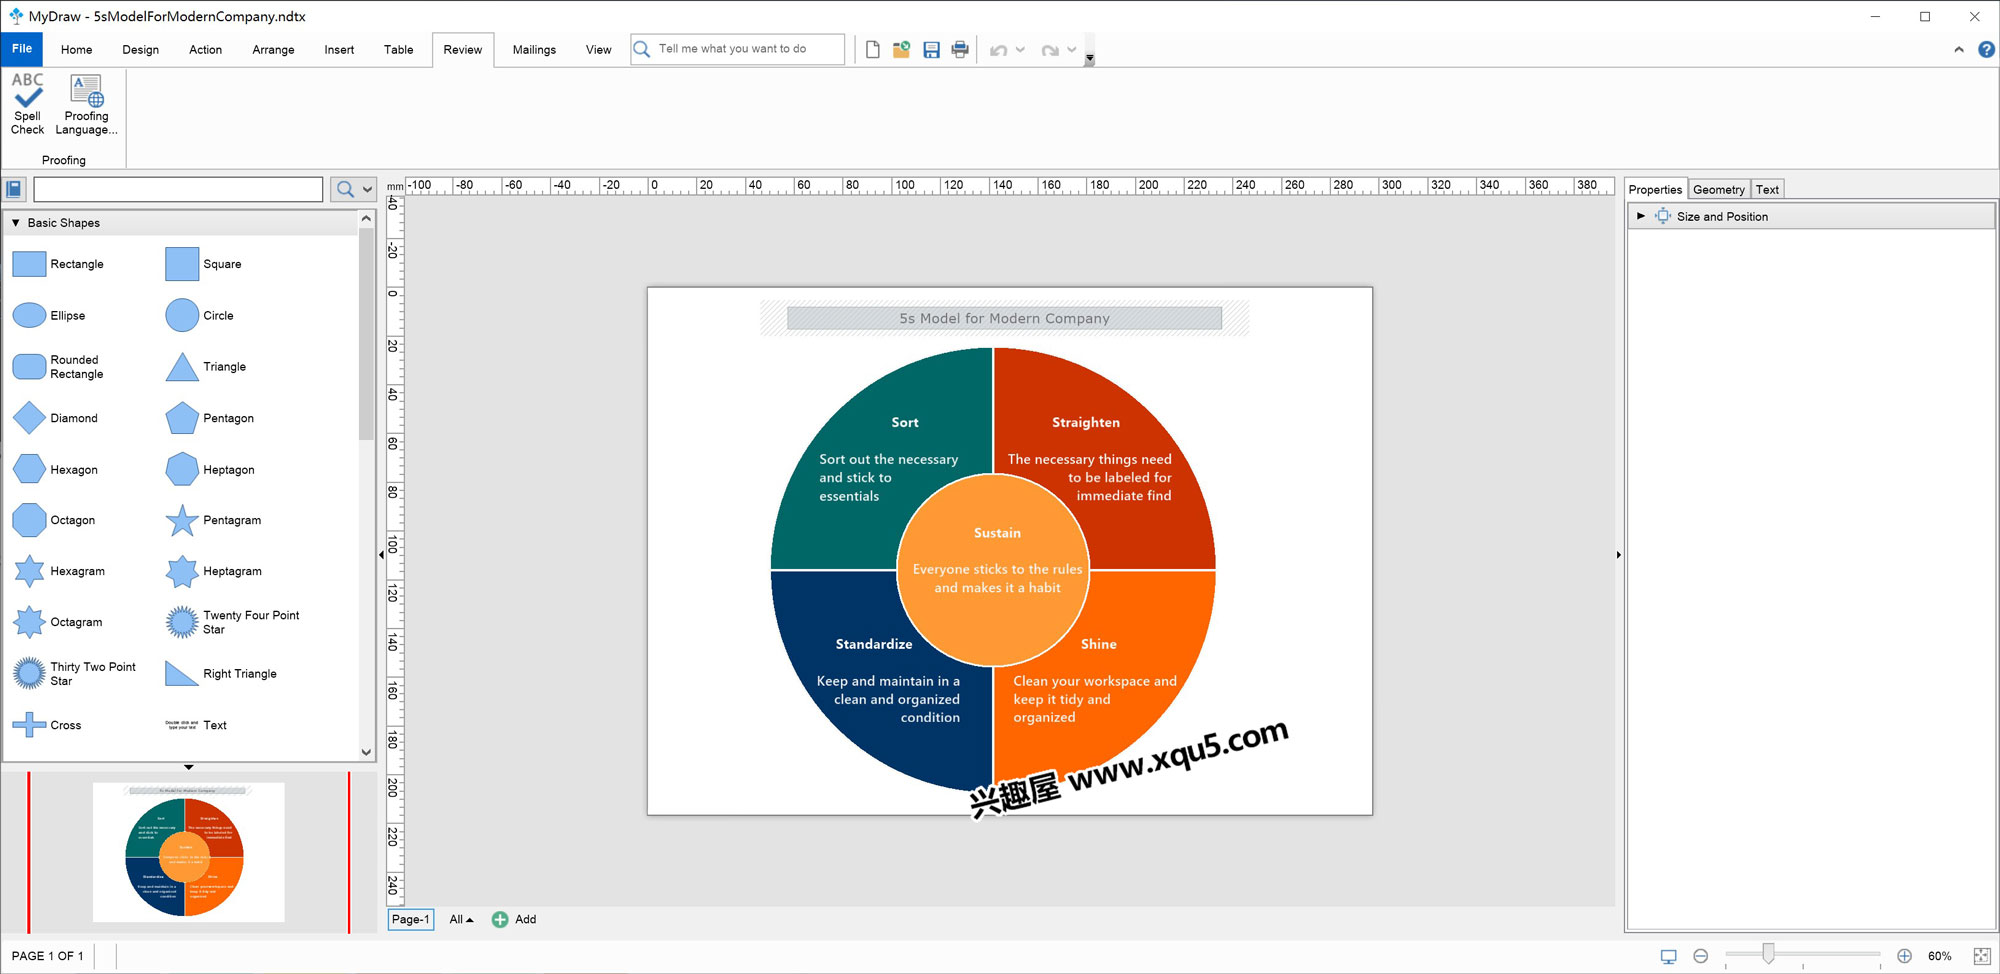The height and width of the screenshot is (974, 2000).
Task: Collapse the ribbon with the chevron
Action: (1958, 49)
